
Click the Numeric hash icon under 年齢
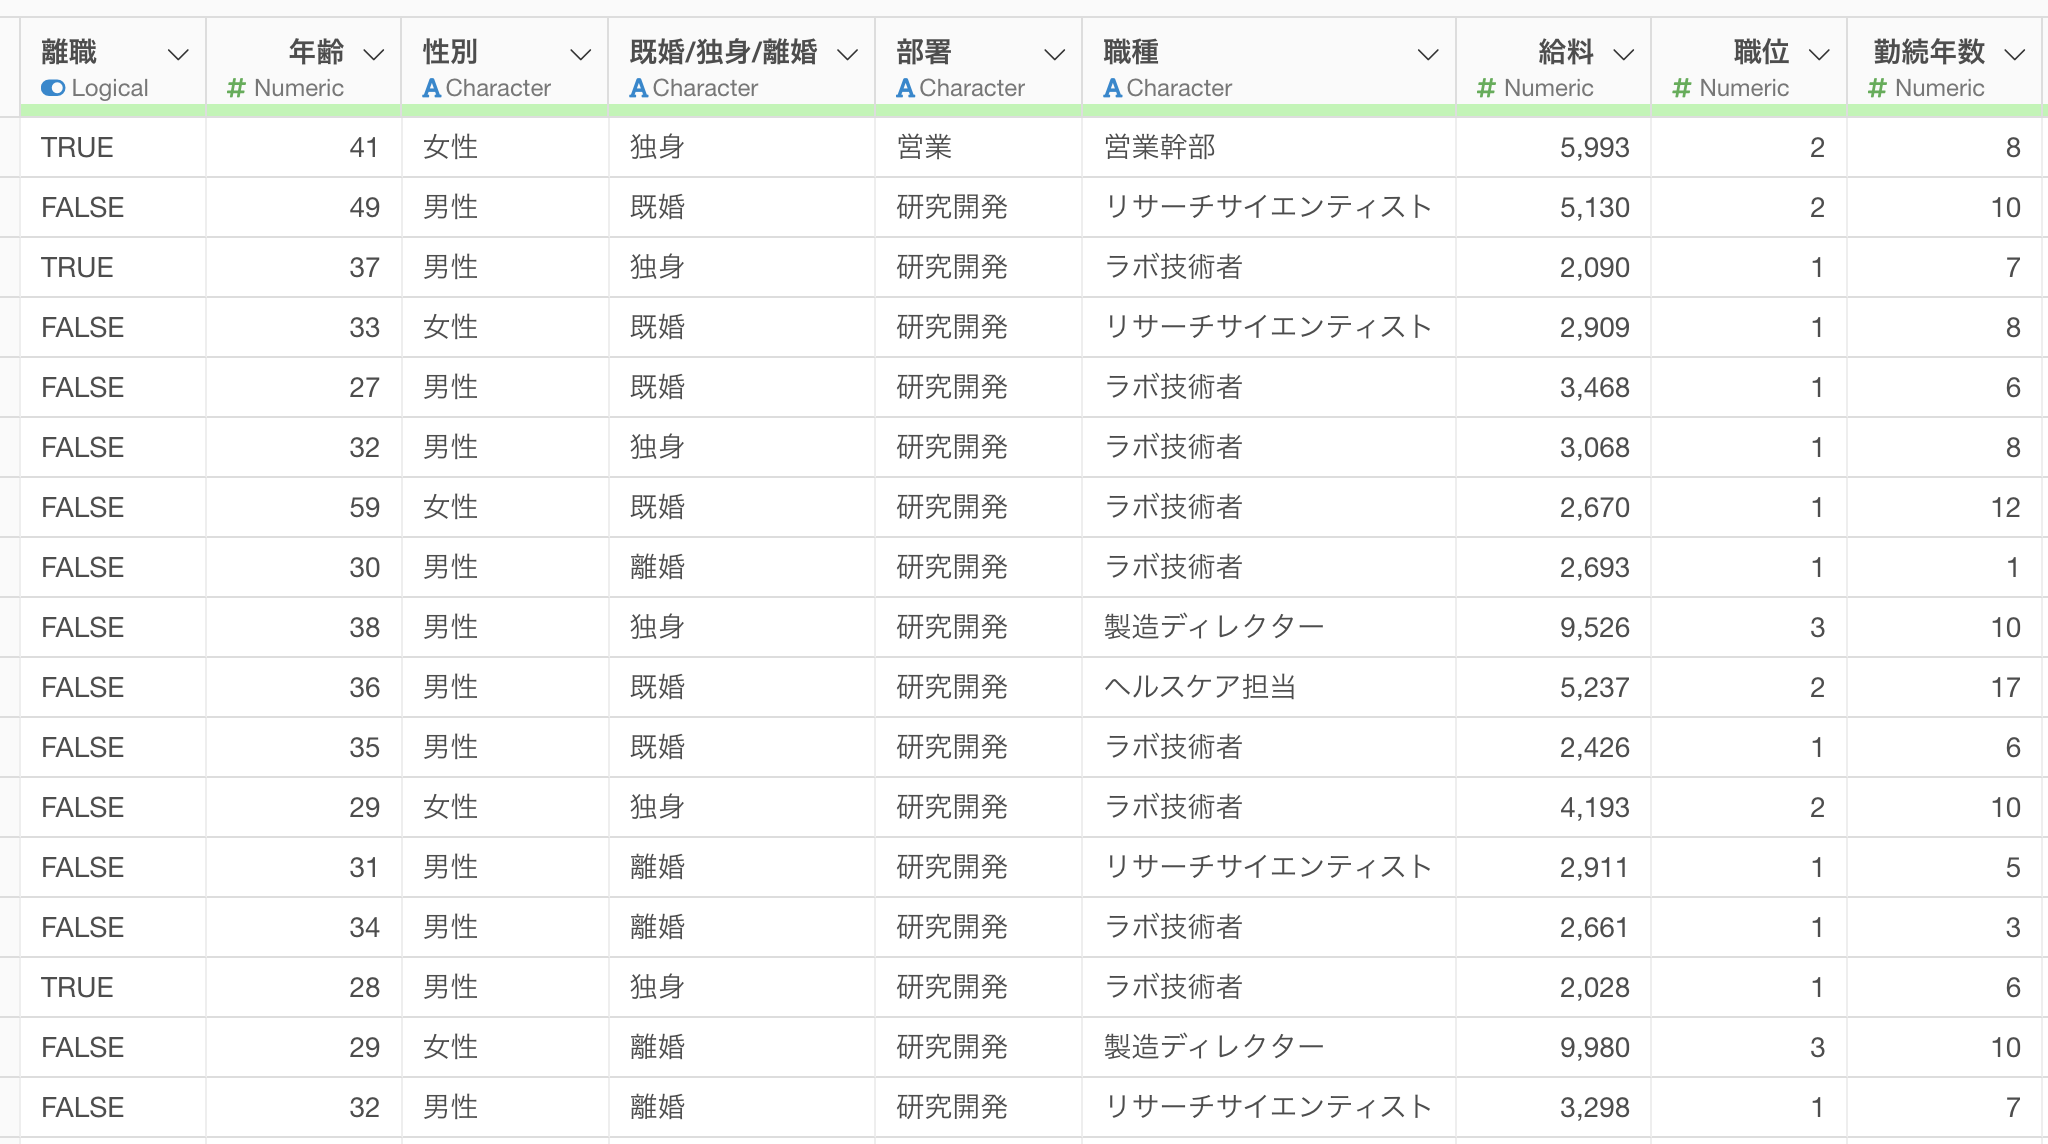tap(236, 88)
